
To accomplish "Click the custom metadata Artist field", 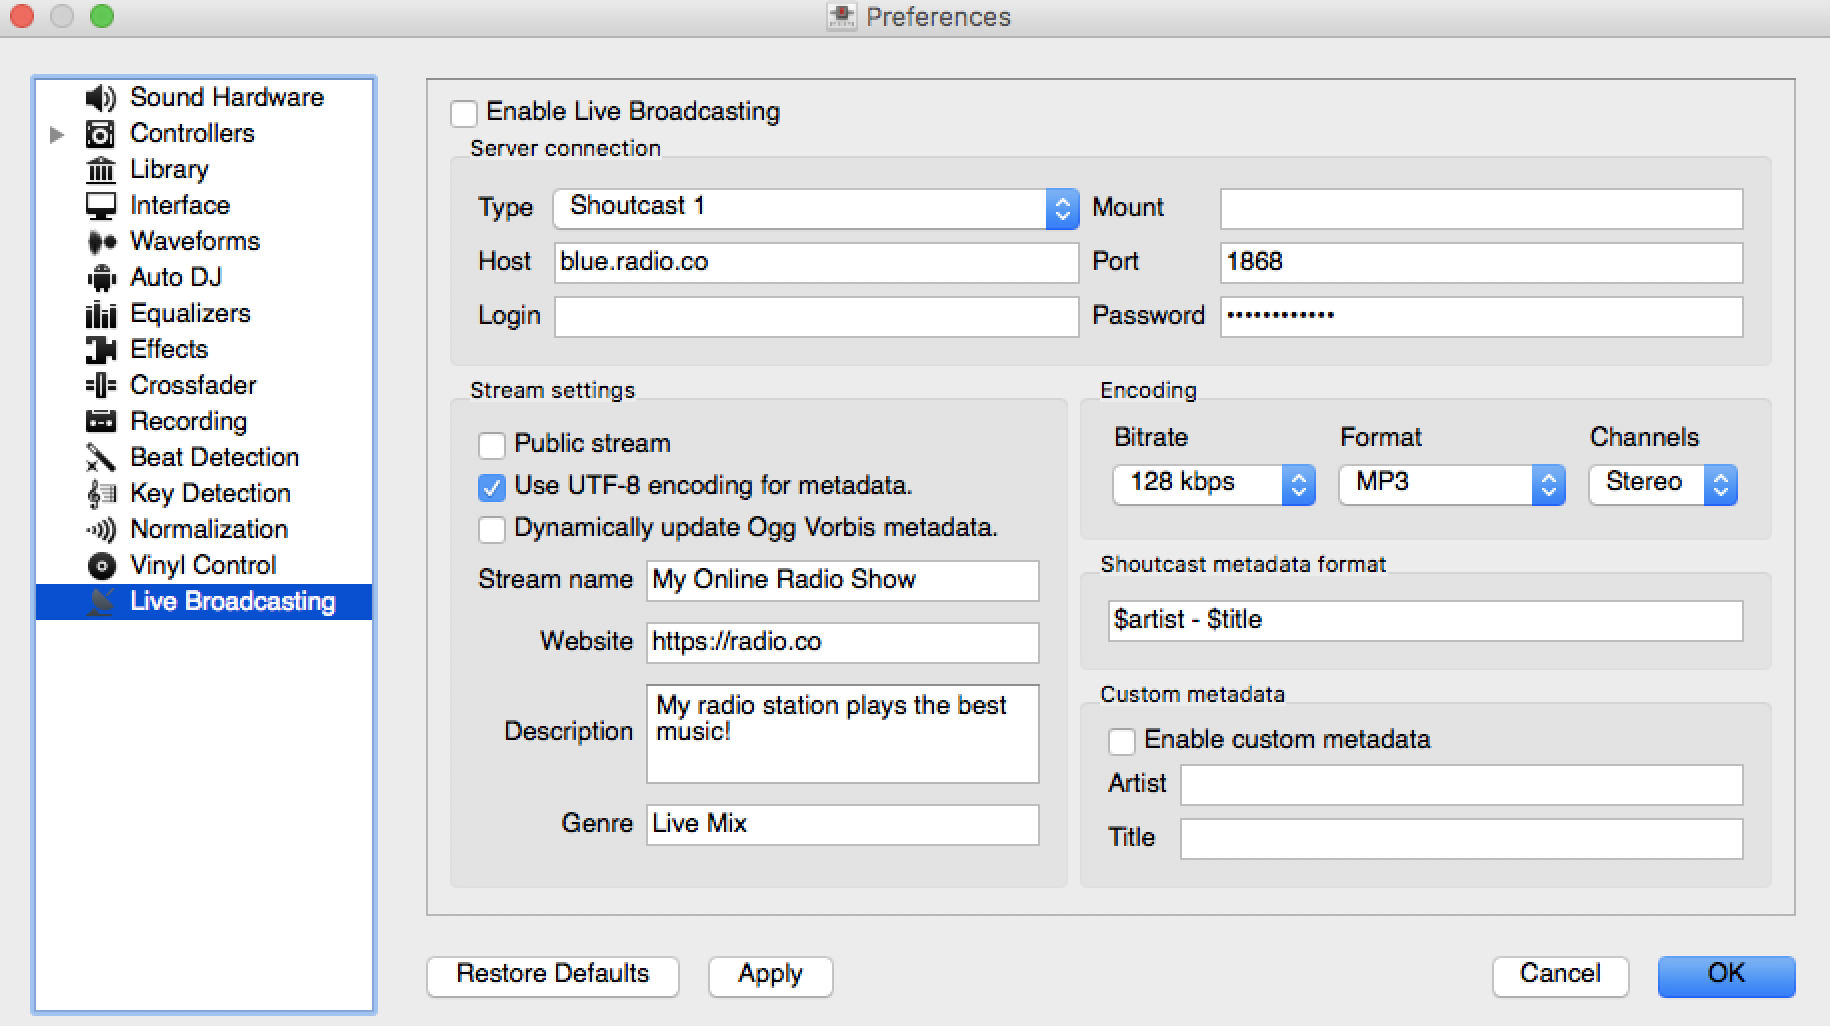I will pyautogui.click(x=1461, y=785).
